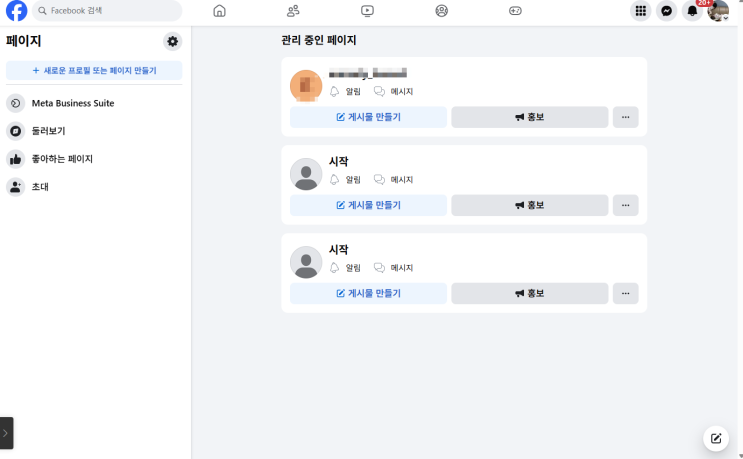Open the Watch video icon
The image size is (743, 459).
pos(367,11)
